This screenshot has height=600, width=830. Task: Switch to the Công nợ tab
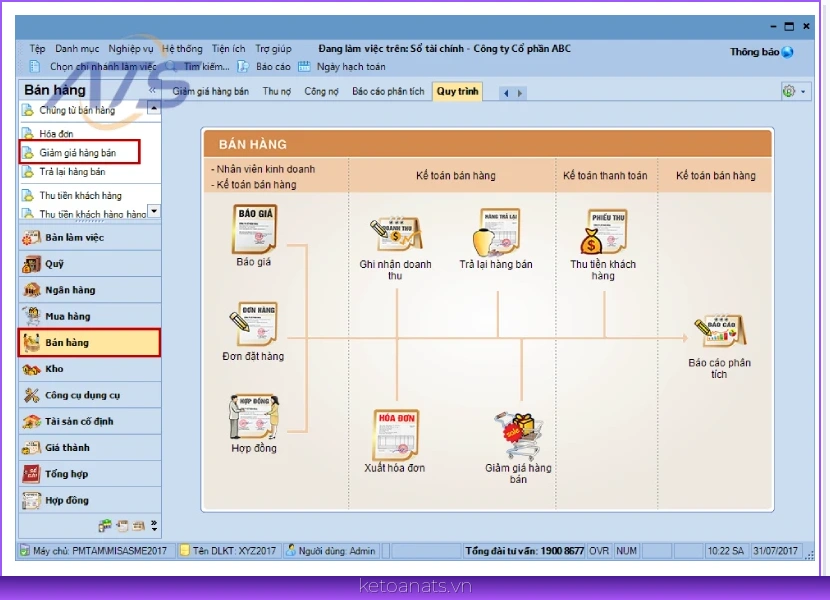coord(321,92)
